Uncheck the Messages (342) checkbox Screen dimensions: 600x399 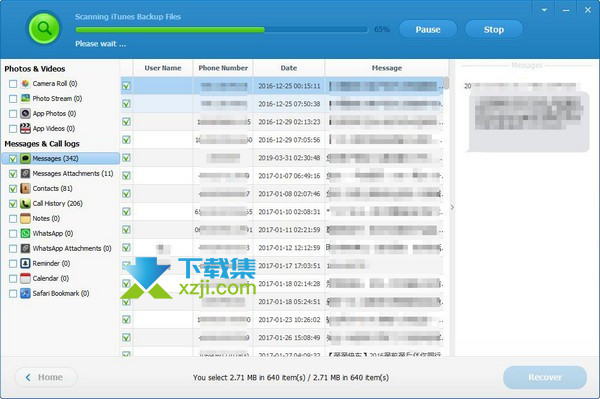pos(13,159)
